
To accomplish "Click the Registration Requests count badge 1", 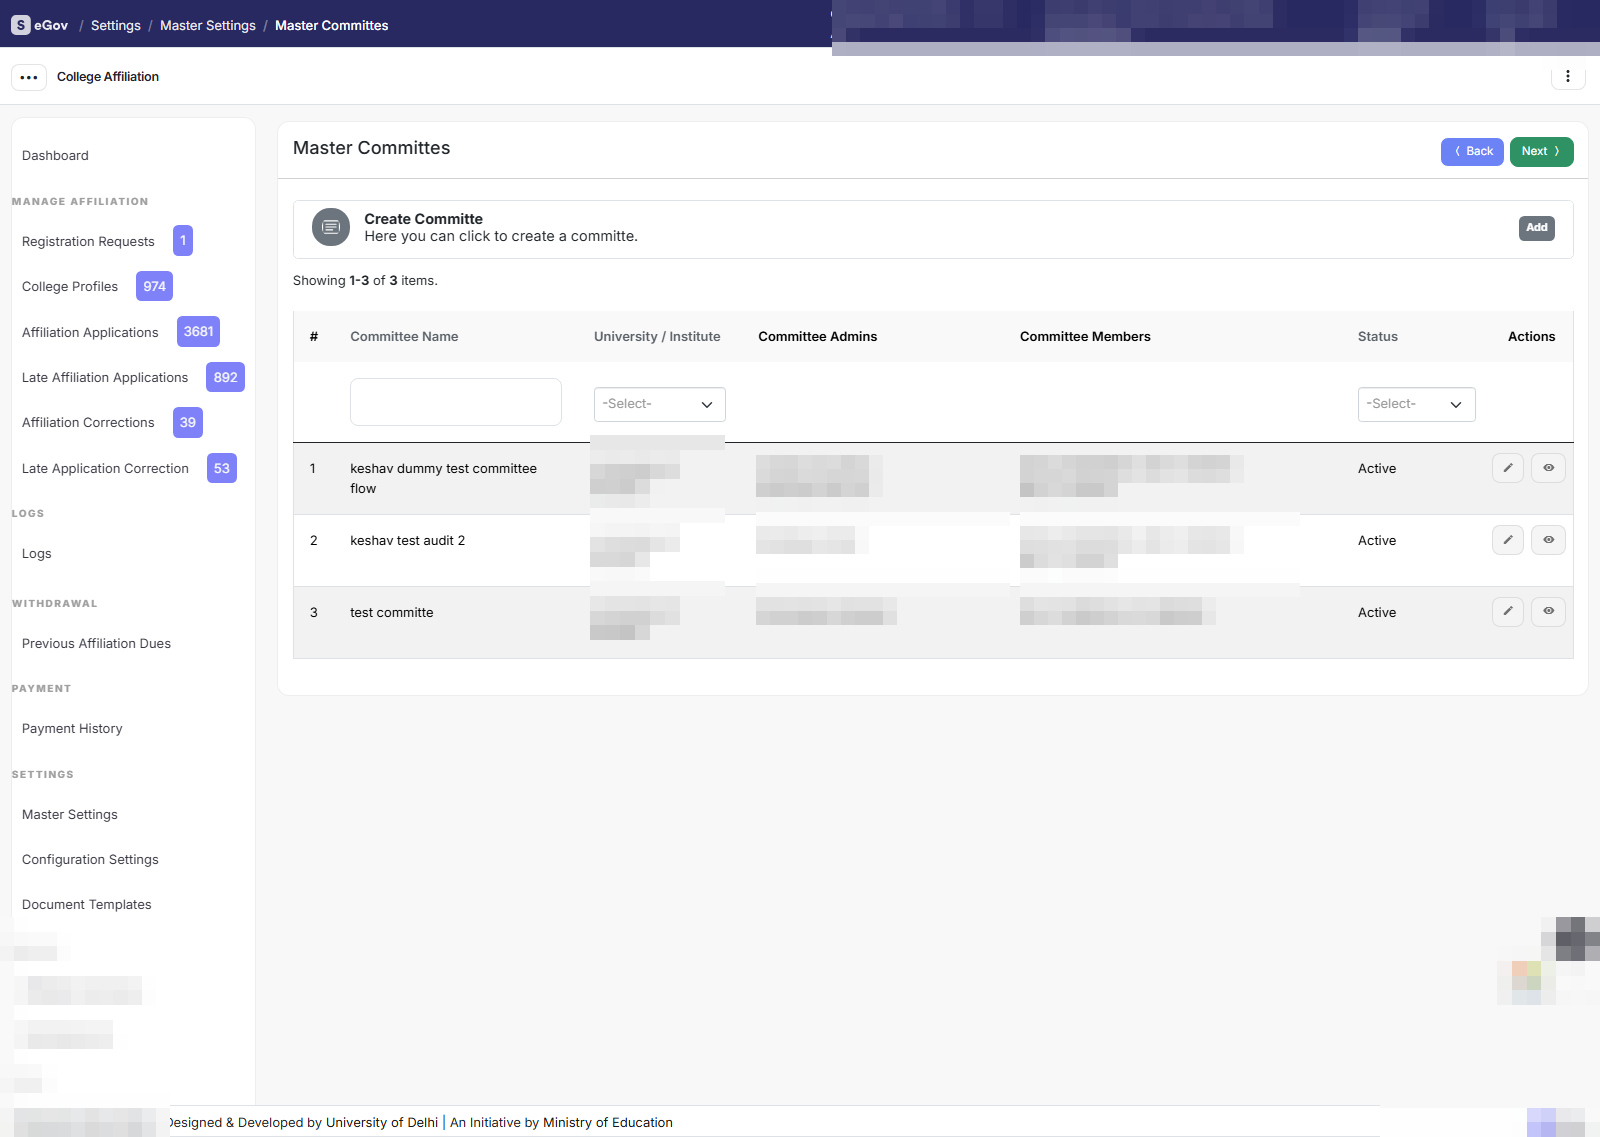I will (x=183, y=241).
